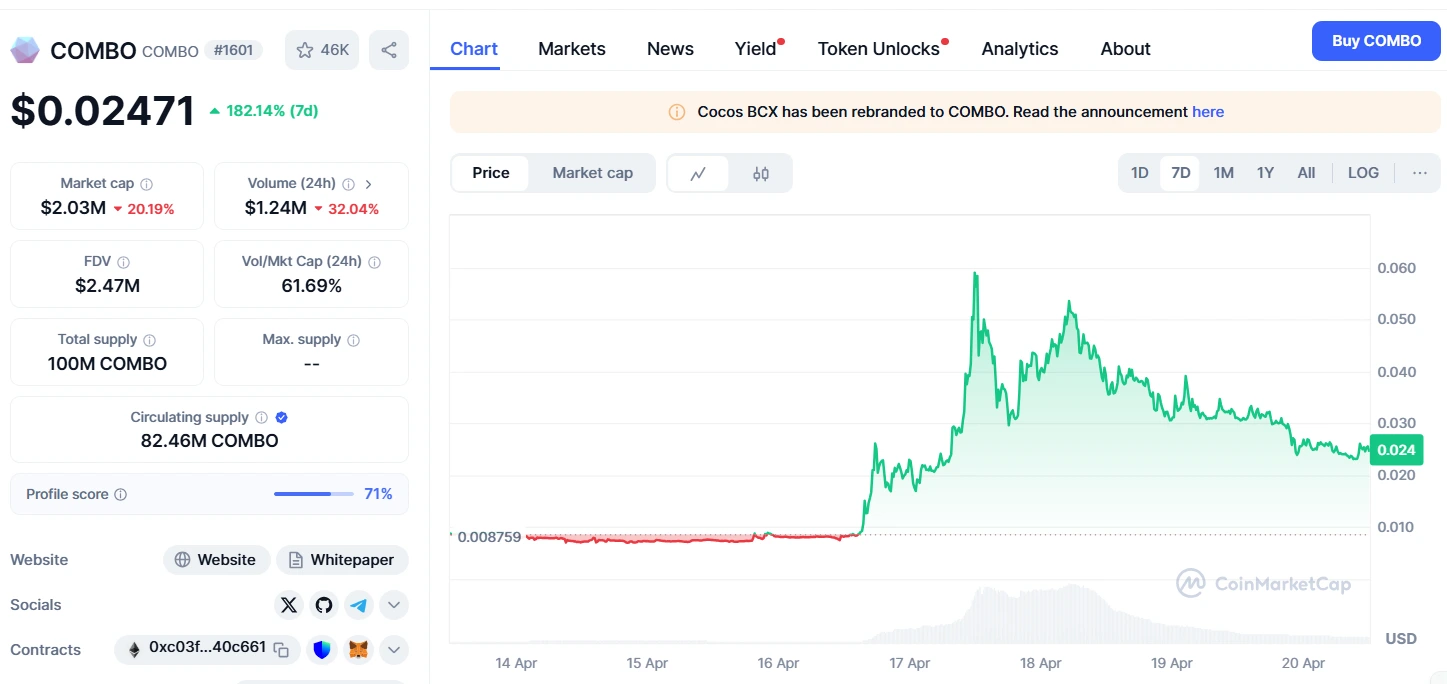Viewport: 1447px width, 684px height.
Task: Click the $2.47M FDV value
Action: tap(107, 286)
